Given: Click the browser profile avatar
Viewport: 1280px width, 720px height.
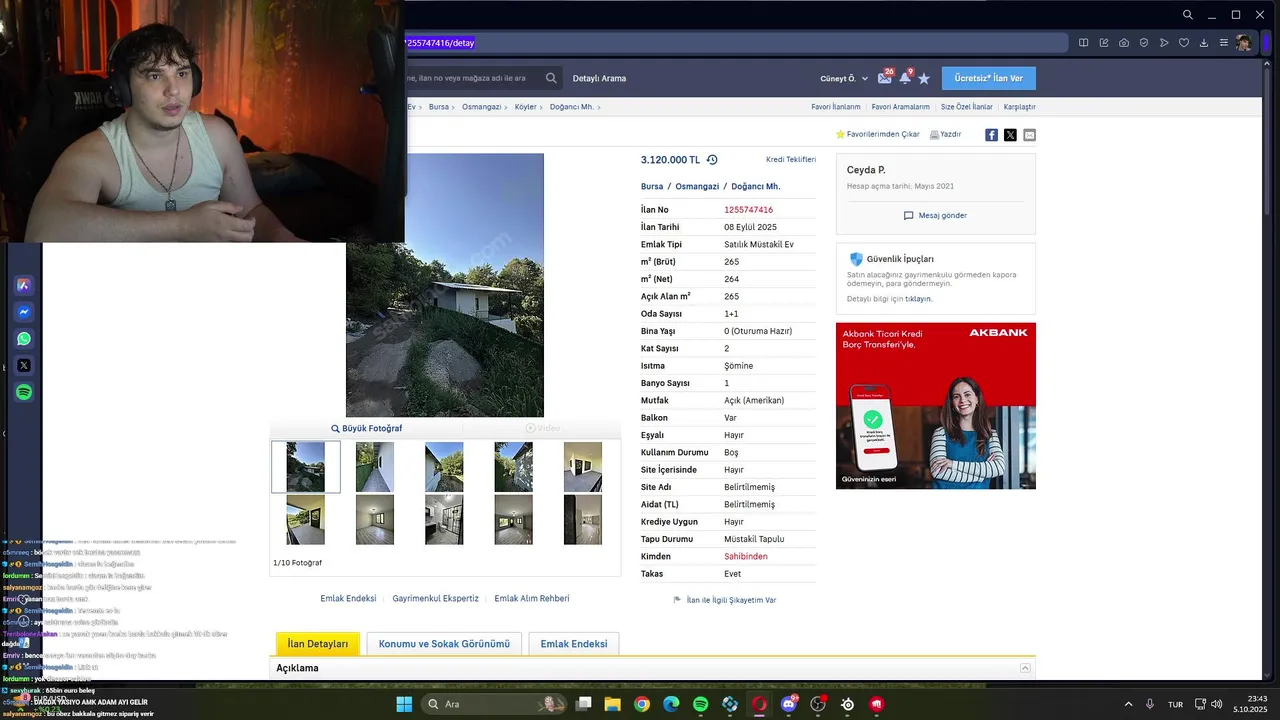Looking at the screenshot, I should point(1244,43).
